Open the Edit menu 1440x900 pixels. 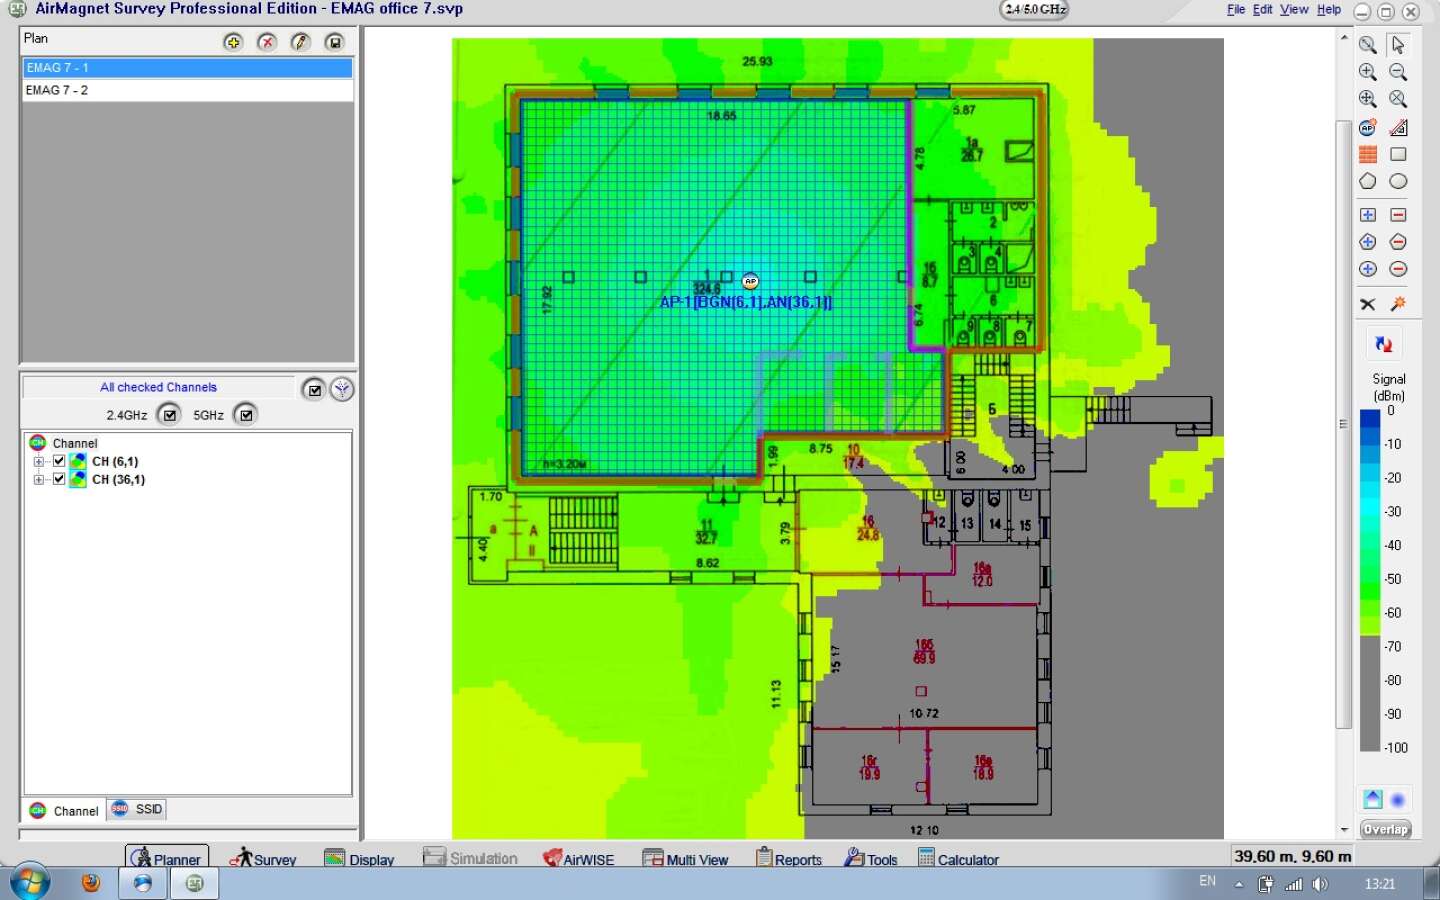[x=1263, y=10]
